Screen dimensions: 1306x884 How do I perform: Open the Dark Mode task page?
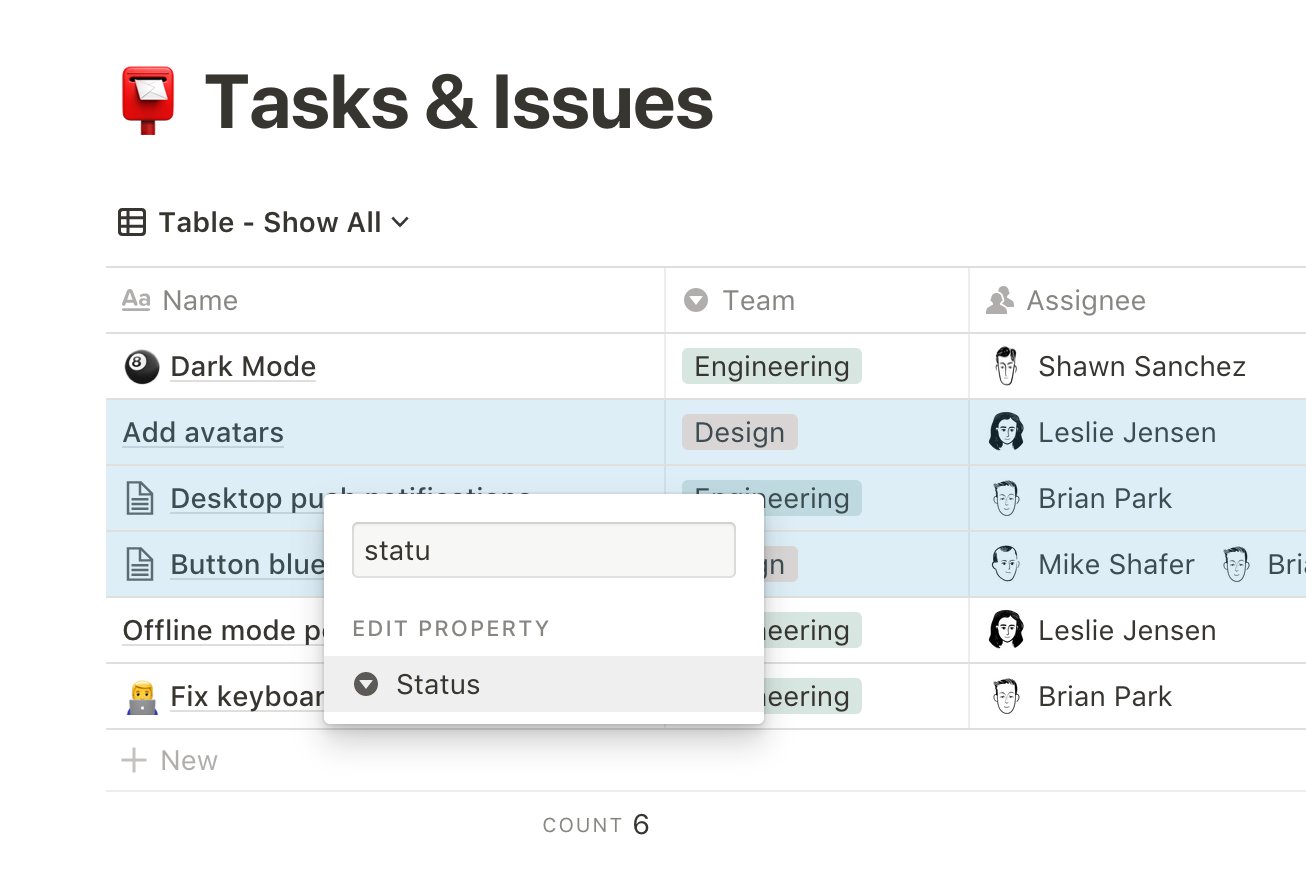point(243,367)
